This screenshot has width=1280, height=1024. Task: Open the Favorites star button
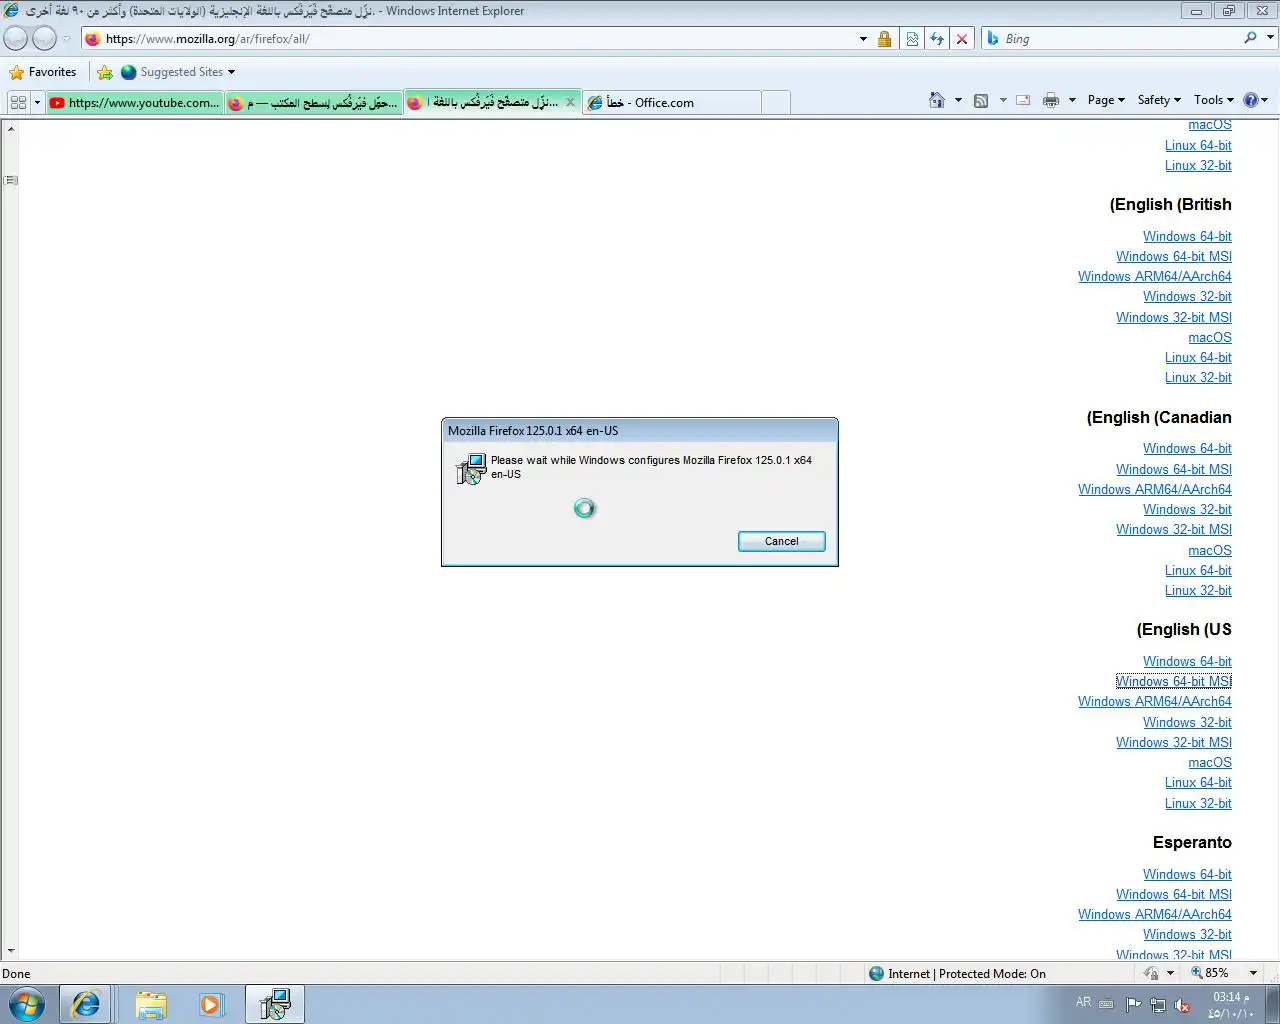click(x=42, y=72)
